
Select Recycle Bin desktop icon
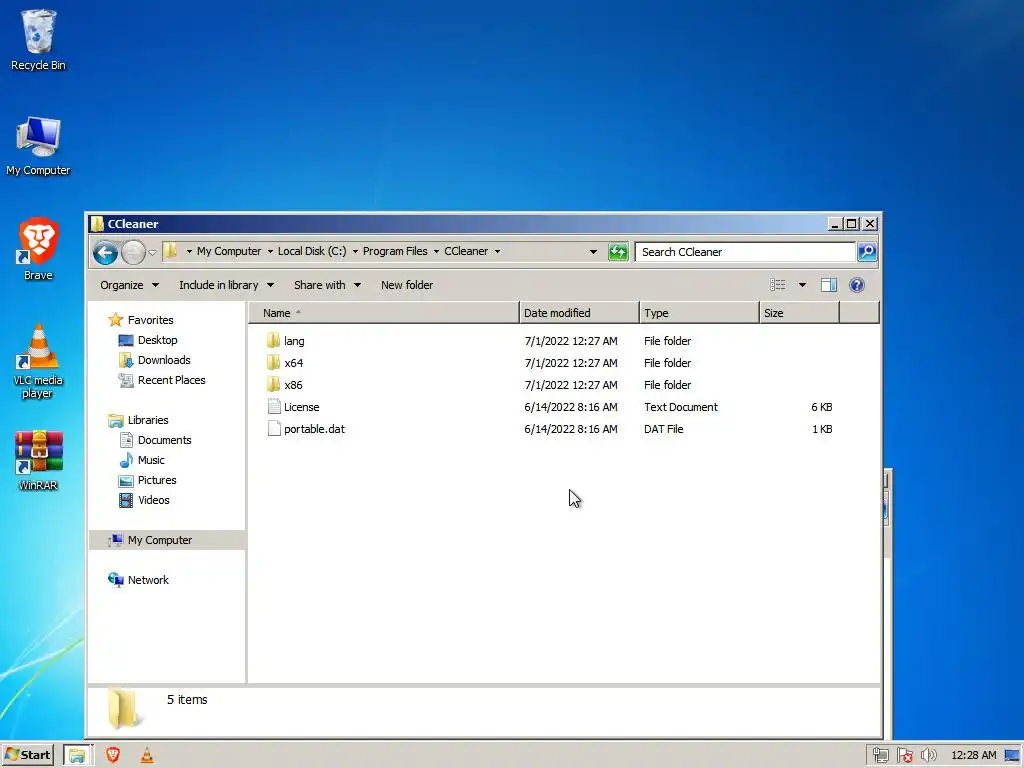coord(38,39)
